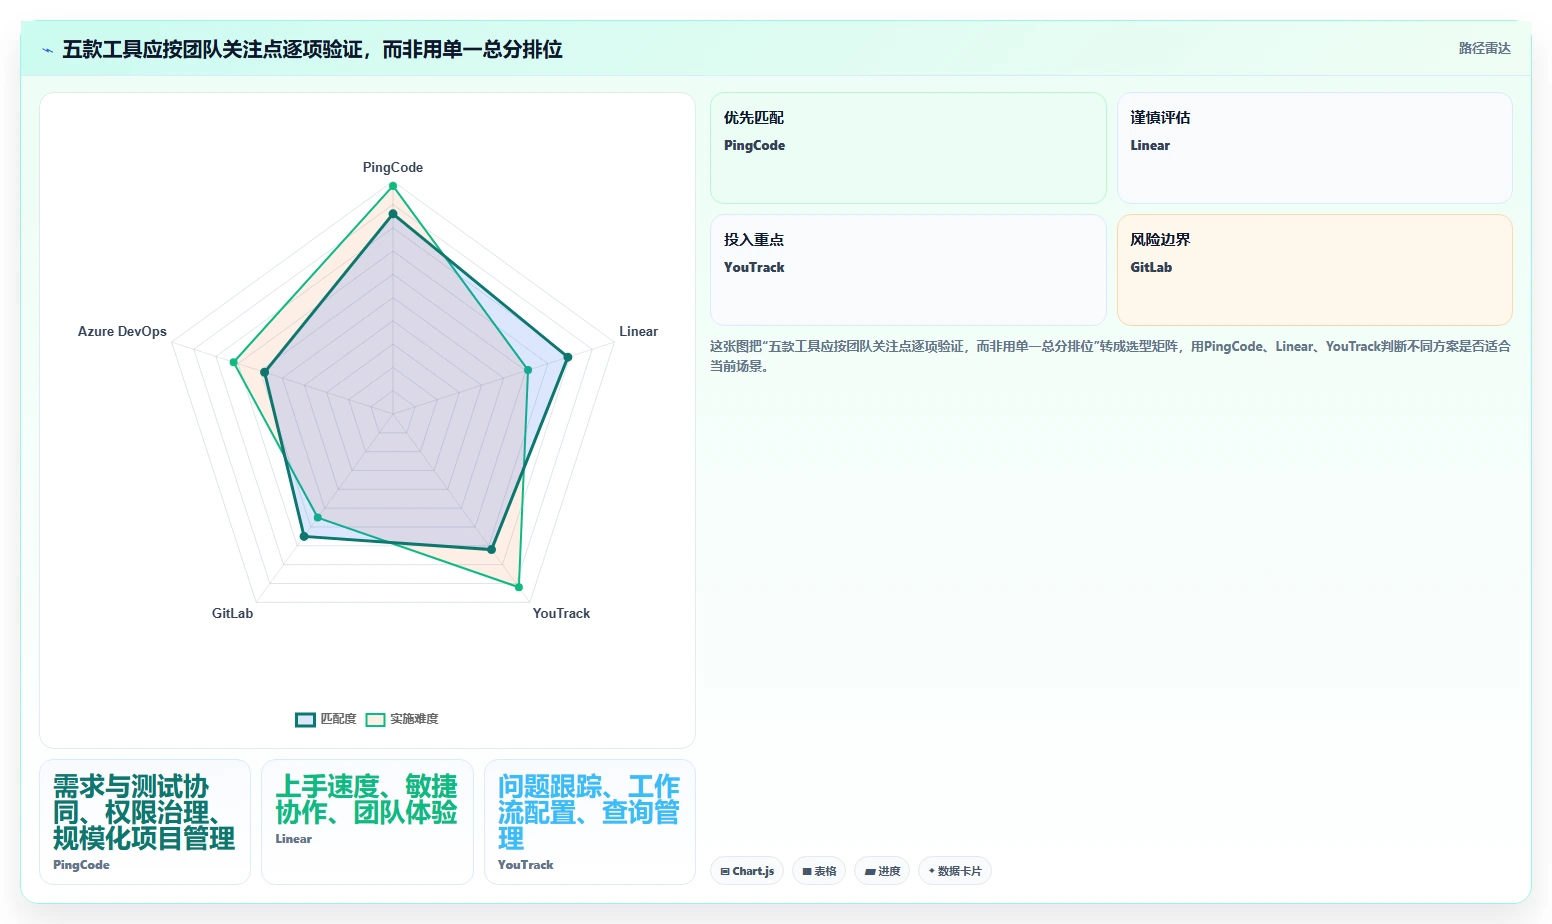Open the 优先匹配 PingCode card
This screenshot has height=924, width=1552.
pyautogui.click(x=908, y=148)
